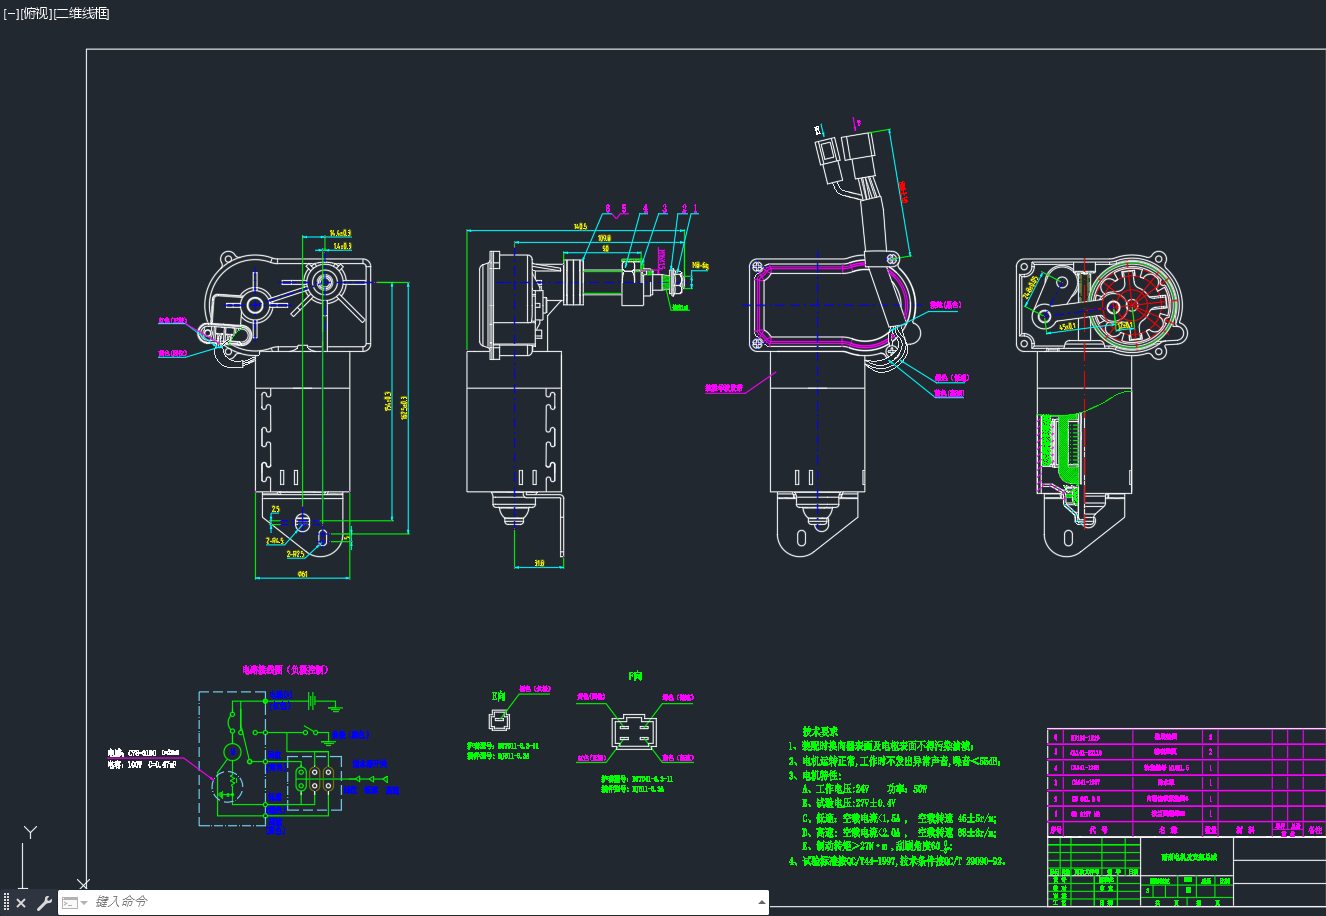The image size is (1326, 916).
Task: Select the 材料 header cell in parts table
Action: click(x=1245, y=829)
